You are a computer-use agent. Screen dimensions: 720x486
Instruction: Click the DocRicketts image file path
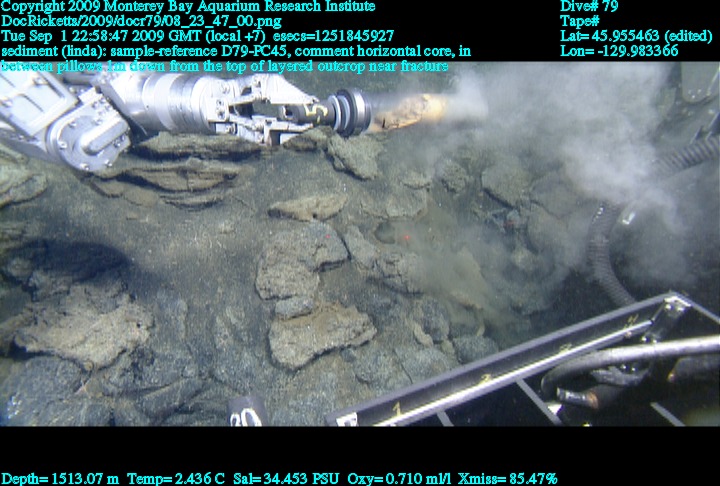tap(141, 21)
